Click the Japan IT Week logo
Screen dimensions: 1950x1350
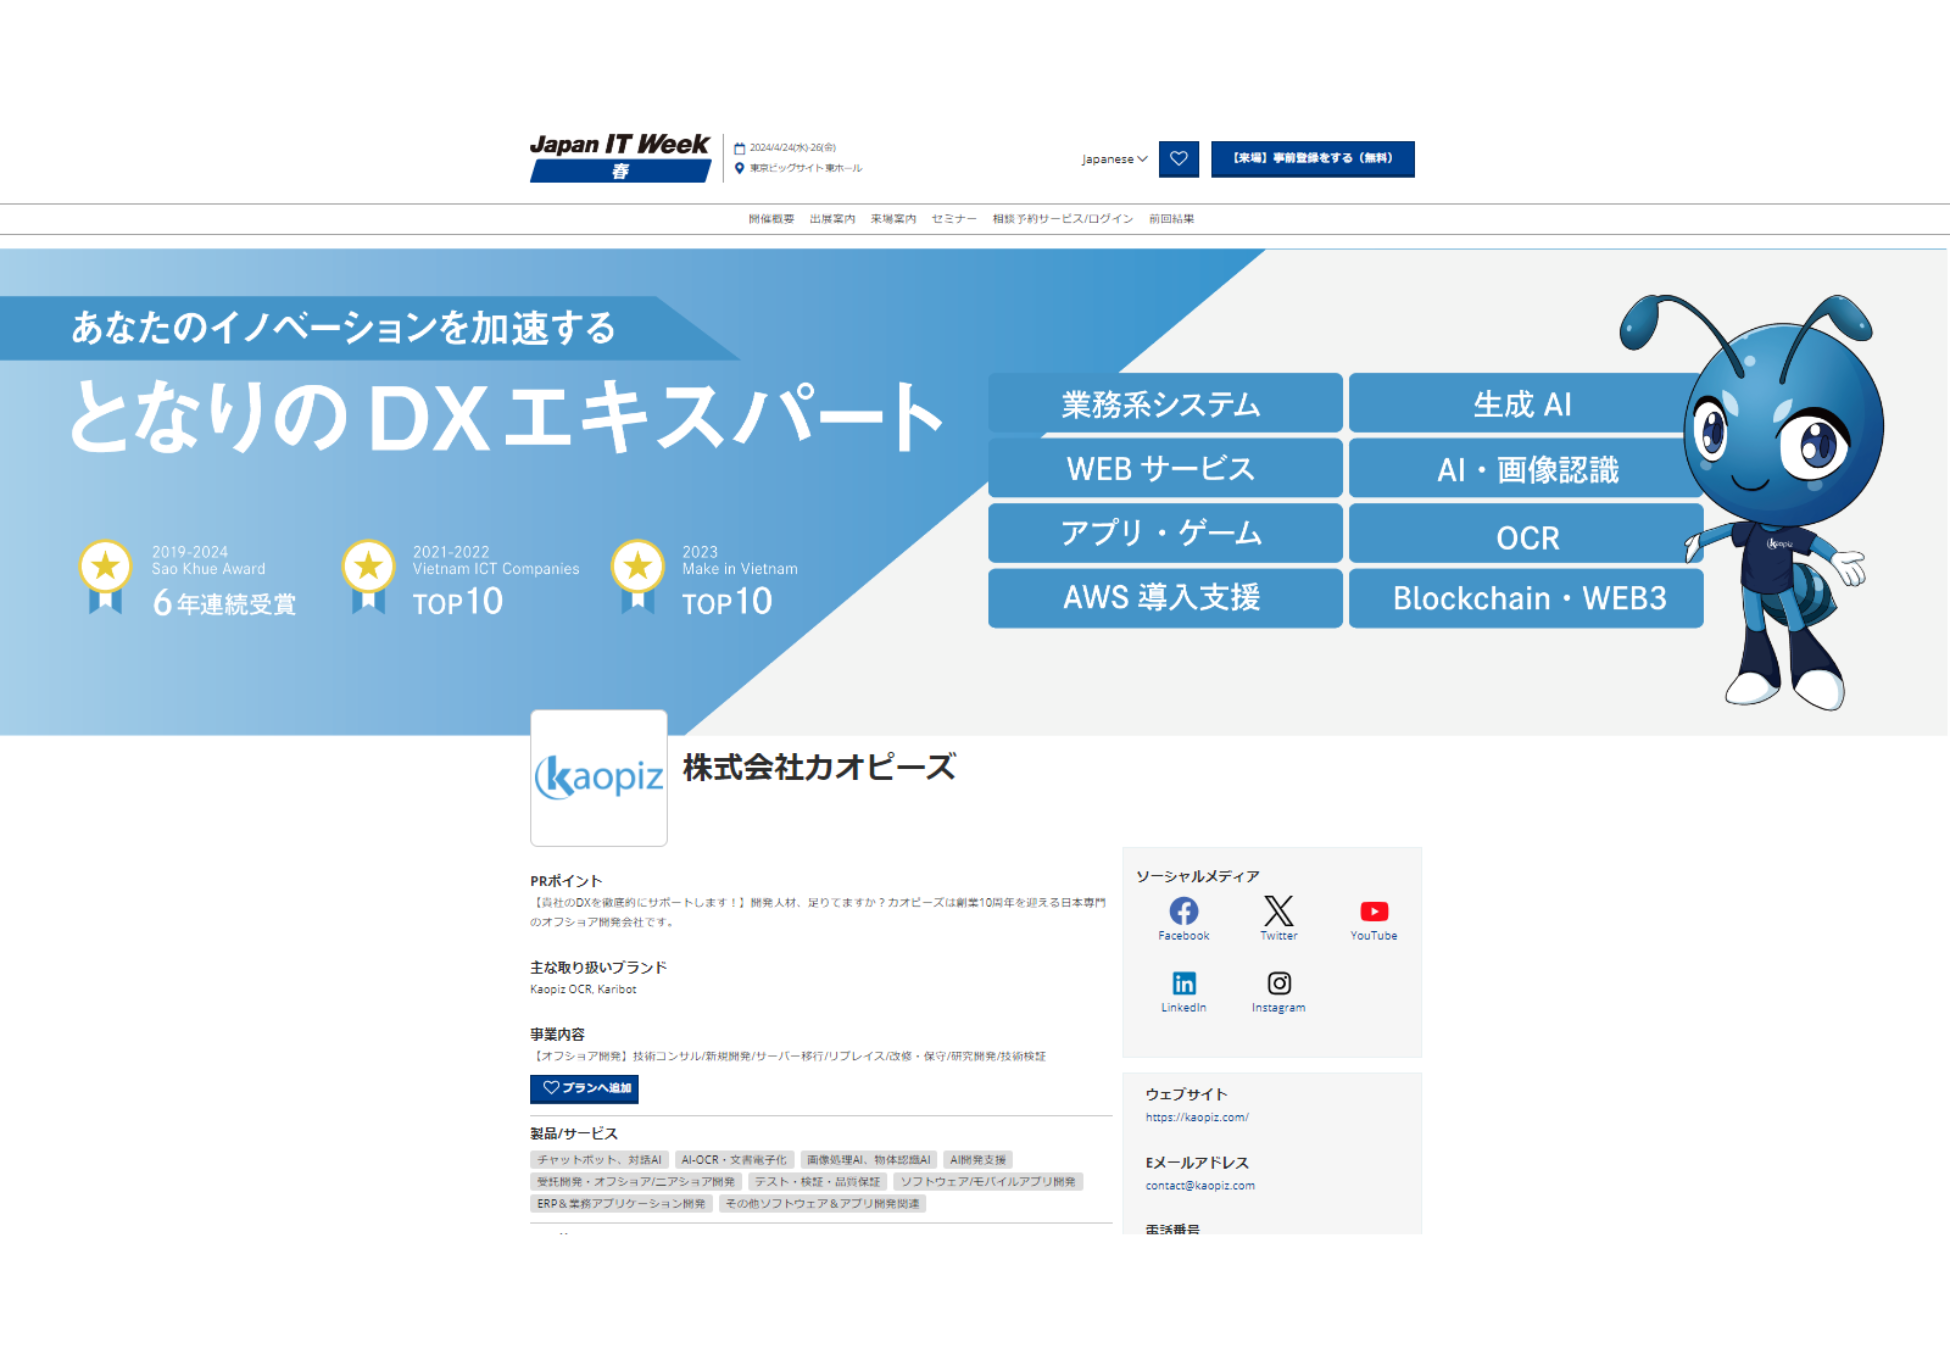point(618,156)
